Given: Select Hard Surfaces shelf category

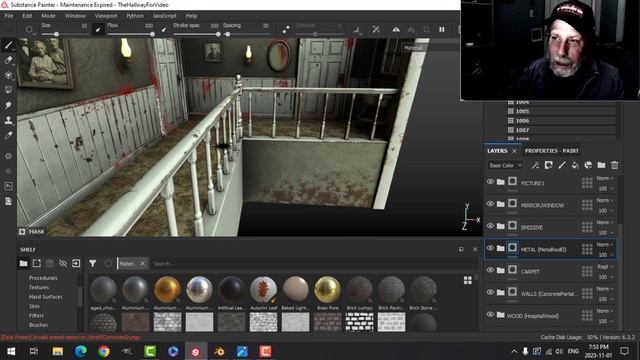Looking at the screenshot, I should (46, 297).
